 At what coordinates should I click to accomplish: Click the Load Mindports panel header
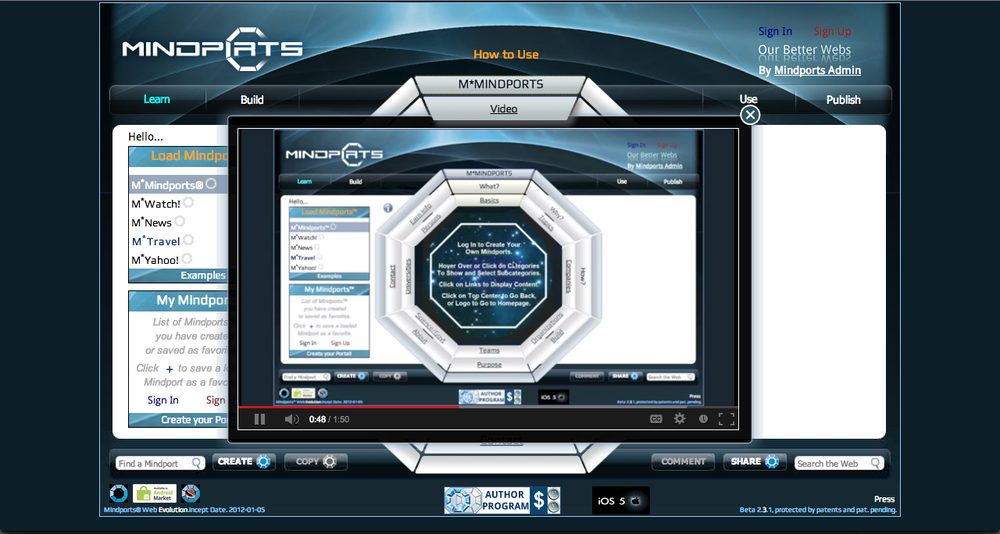click(x=178, y=156)
